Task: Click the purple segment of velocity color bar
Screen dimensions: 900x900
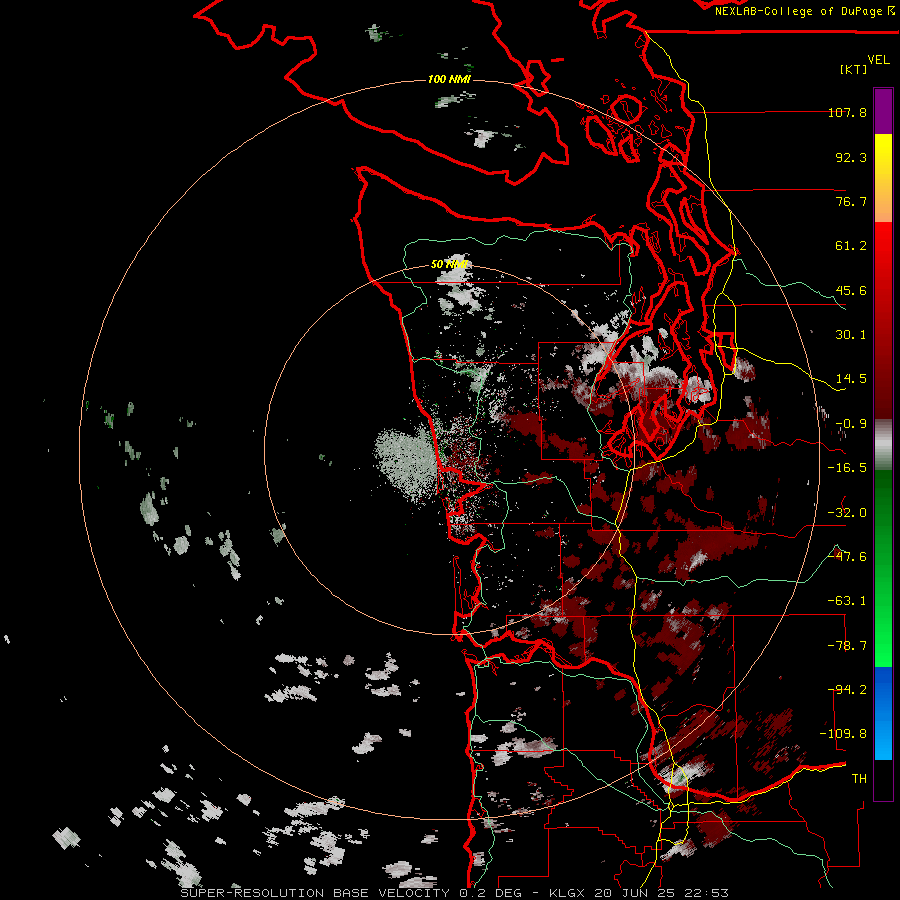Action: tap(883, 111)
